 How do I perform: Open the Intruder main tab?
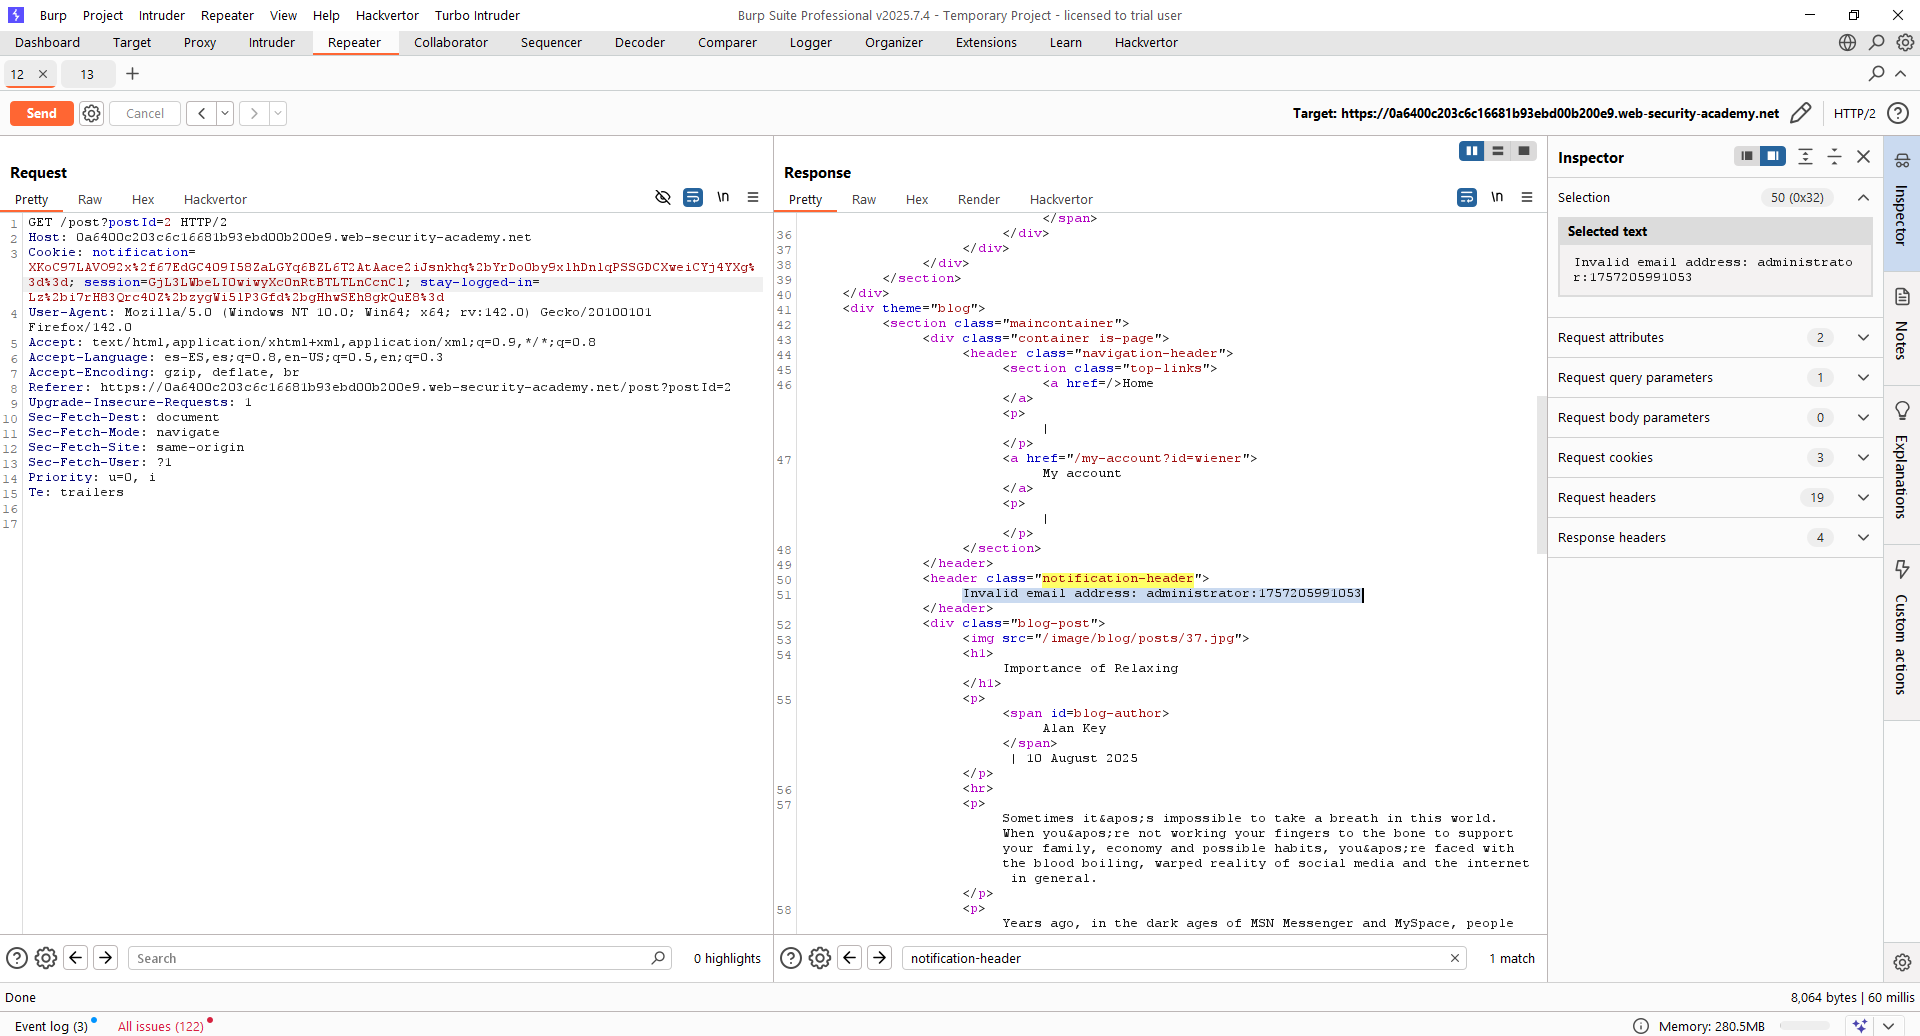pos(271,43)
